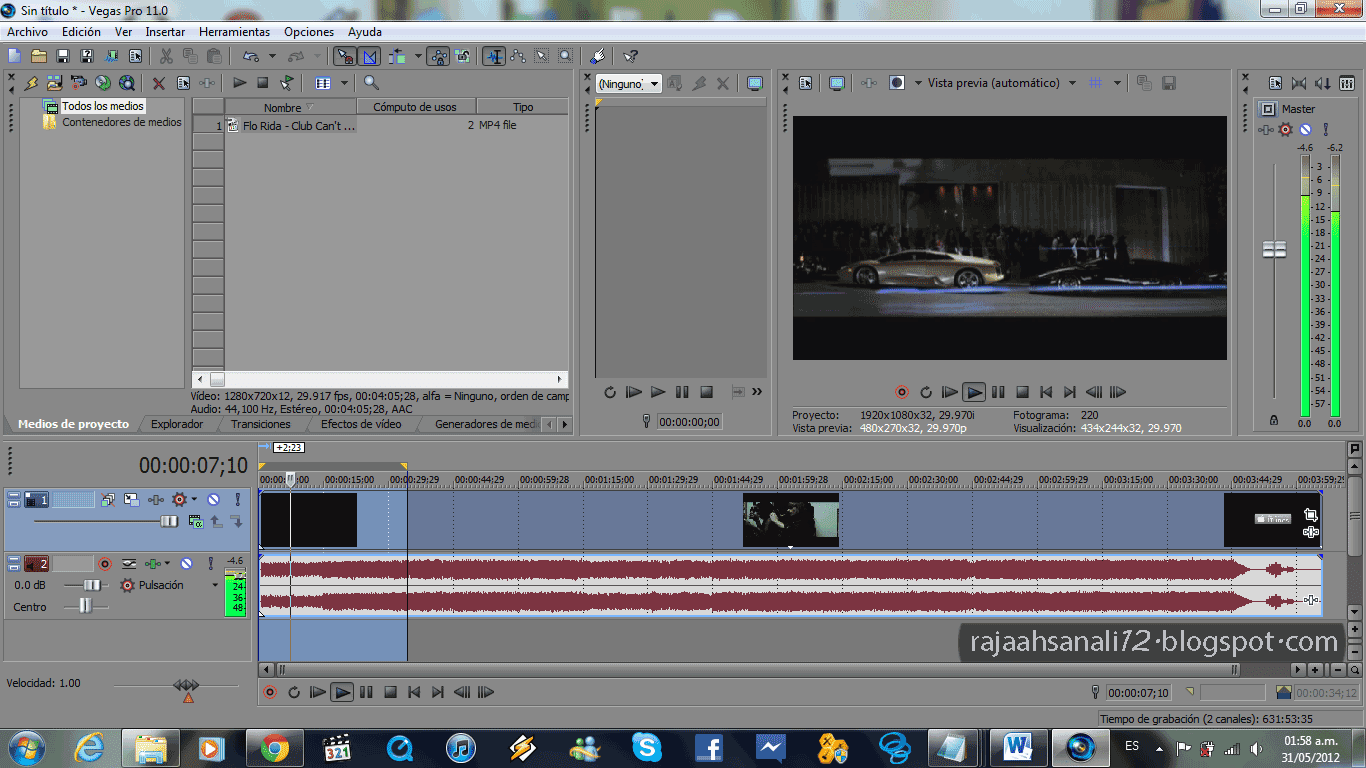Play the timeline from the transport bar
Image resolution: width=1366 pixels, height=768 pixels.
[342, 692]
